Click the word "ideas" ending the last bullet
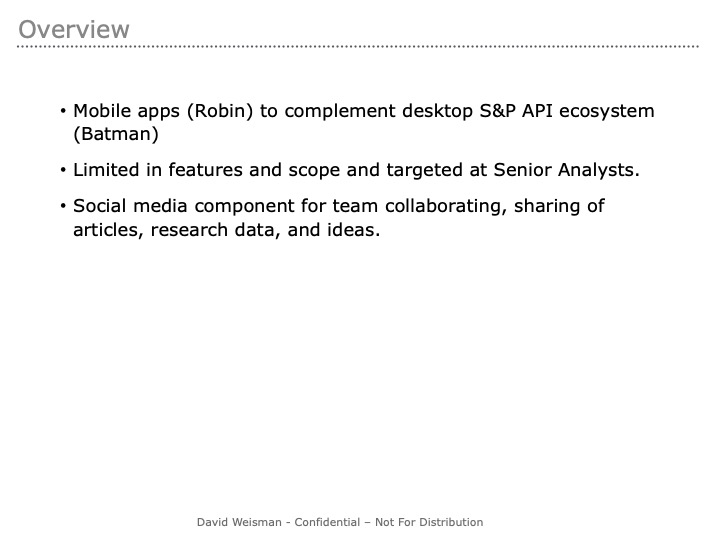This screenshot has height=540, width=720. 352,228
